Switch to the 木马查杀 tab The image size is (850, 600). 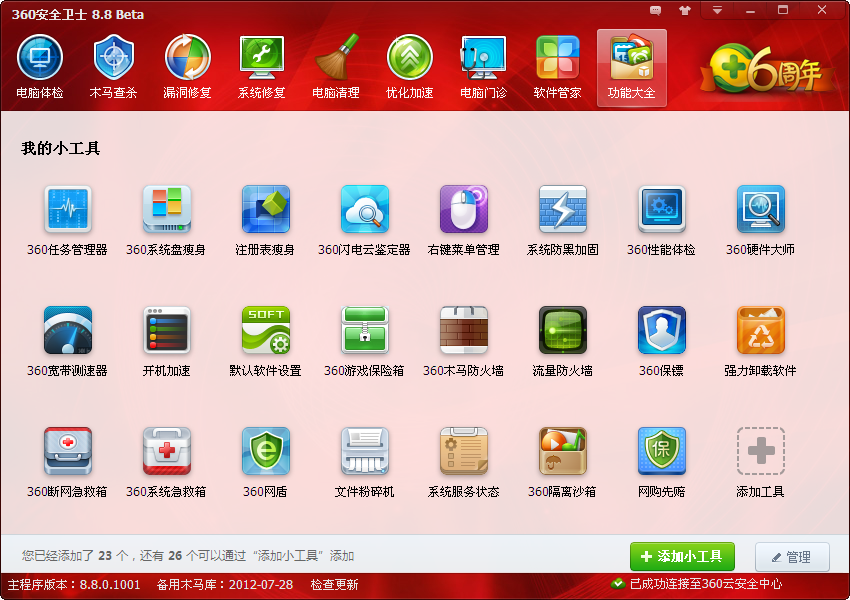point(113,65)
